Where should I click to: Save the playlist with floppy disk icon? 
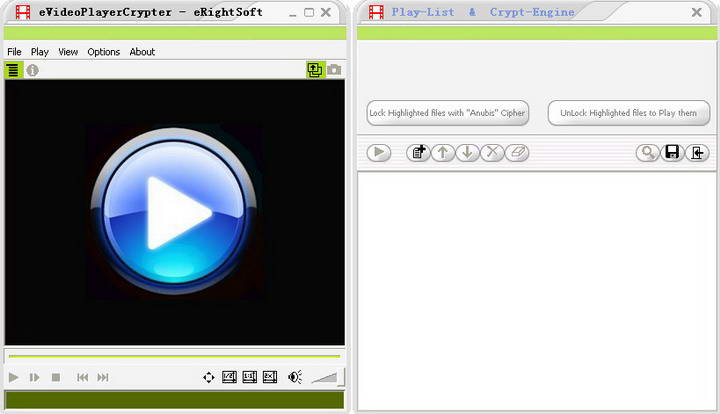tap(673, 152)
